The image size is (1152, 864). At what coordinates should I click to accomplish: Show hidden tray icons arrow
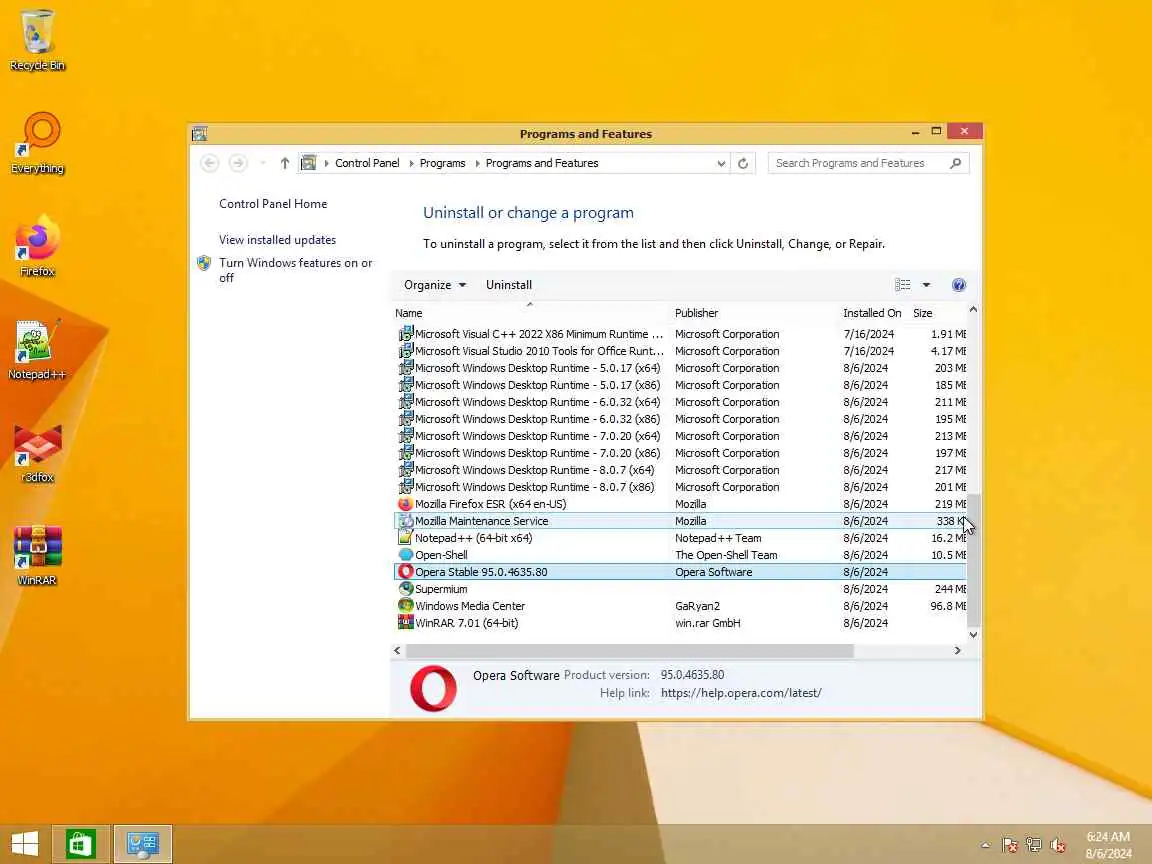[x=986, y=845]
